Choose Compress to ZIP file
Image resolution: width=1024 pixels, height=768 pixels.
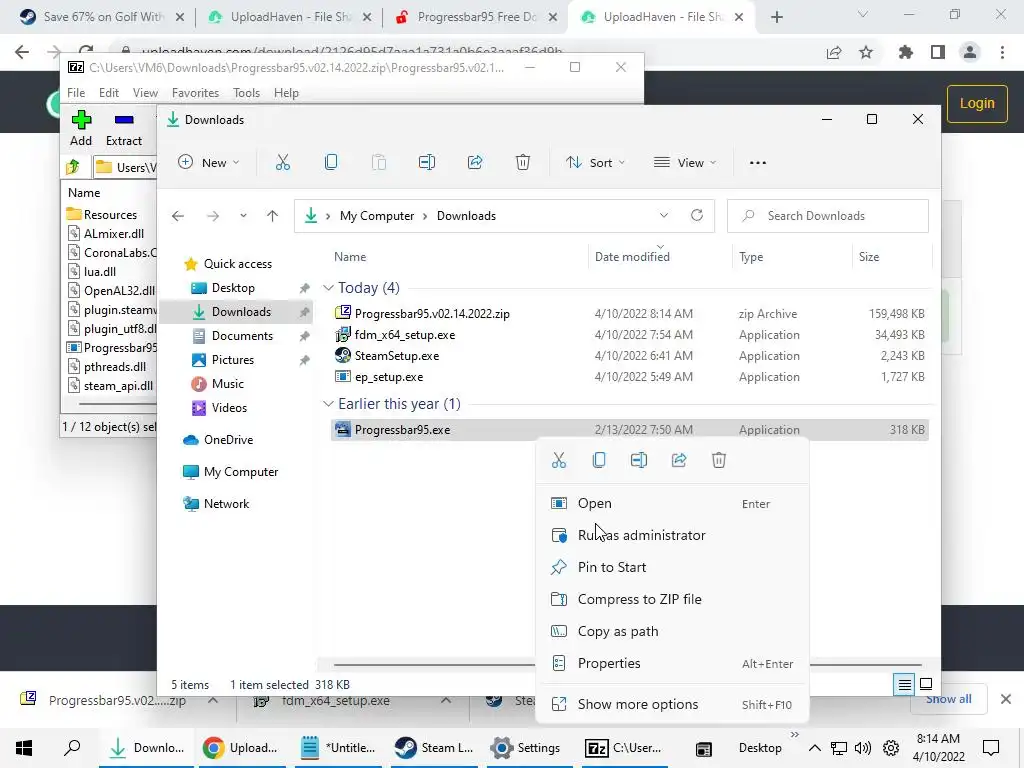tap(672, 600)
